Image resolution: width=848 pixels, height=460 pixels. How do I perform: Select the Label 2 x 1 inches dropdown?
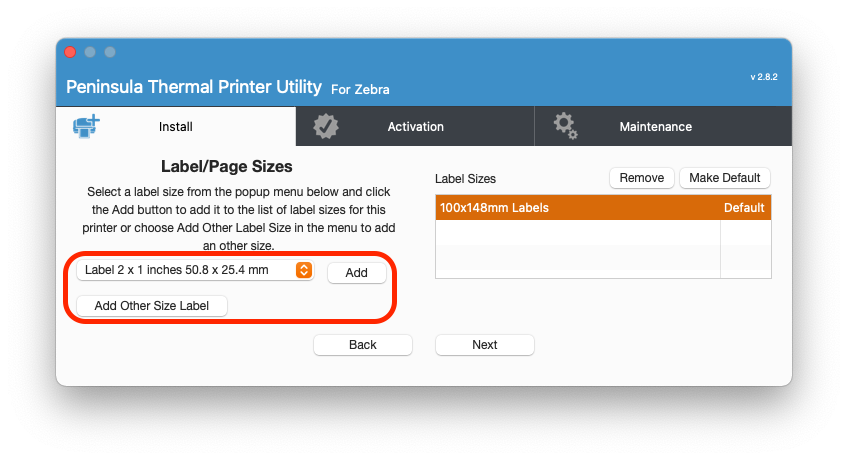click(x=195, y=270)
